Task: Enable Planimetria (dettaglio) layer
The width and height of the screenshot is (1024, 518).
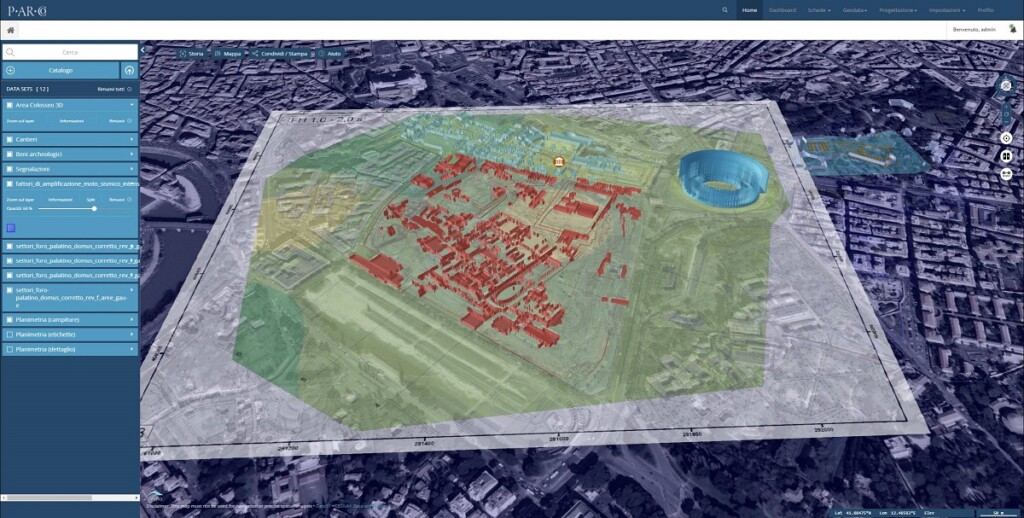Action: tap(10, 349)
